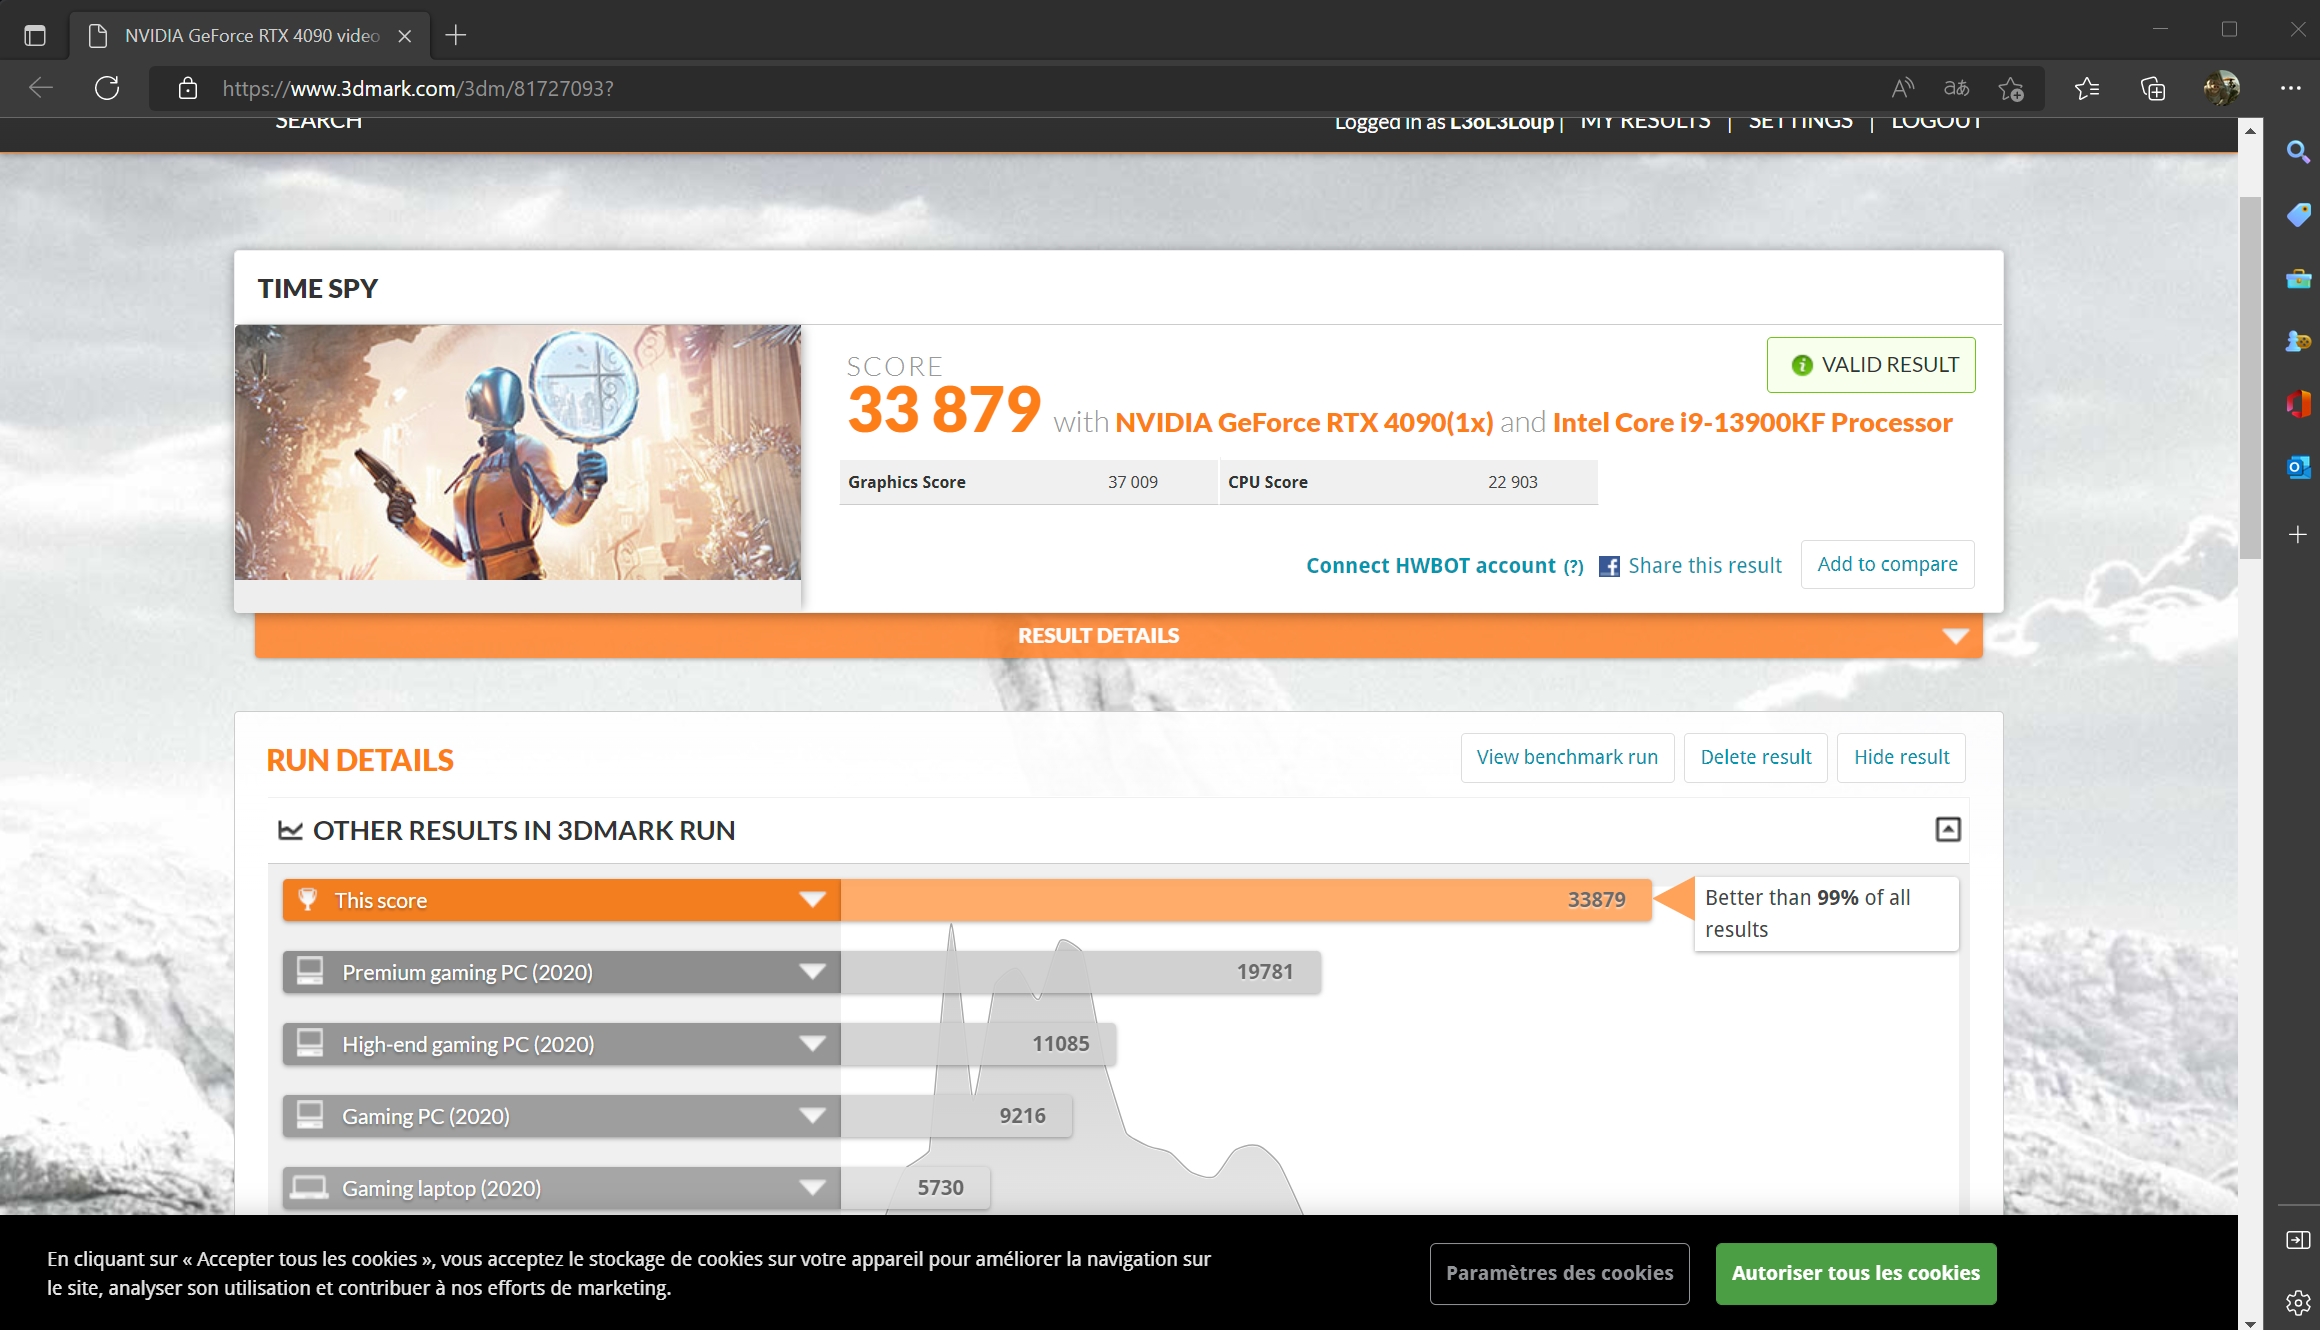Open the sidebar Shopping tag icon
This screenshot has width=2320, height=1330.
coord(2298,215)
